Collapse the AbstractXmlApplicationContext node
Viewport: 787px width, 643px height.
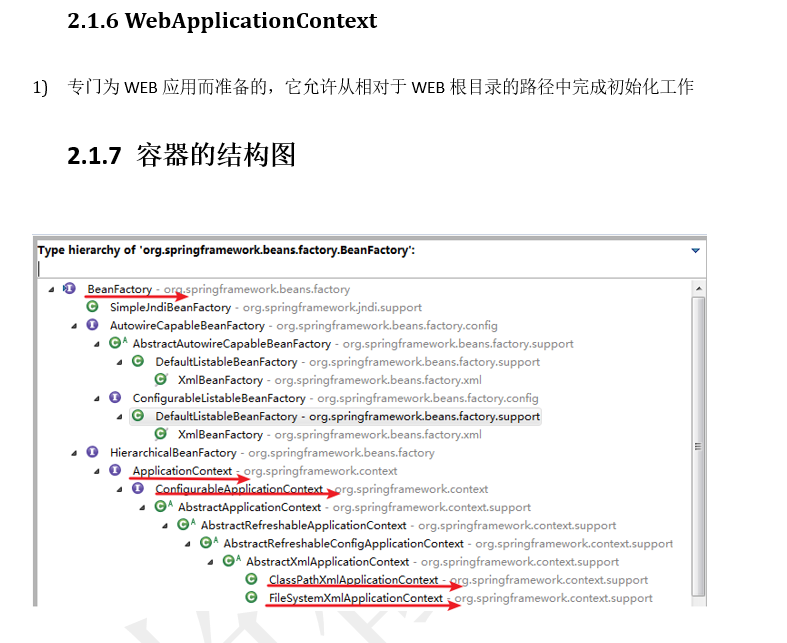pyautogui.click(x=211, y=562)
